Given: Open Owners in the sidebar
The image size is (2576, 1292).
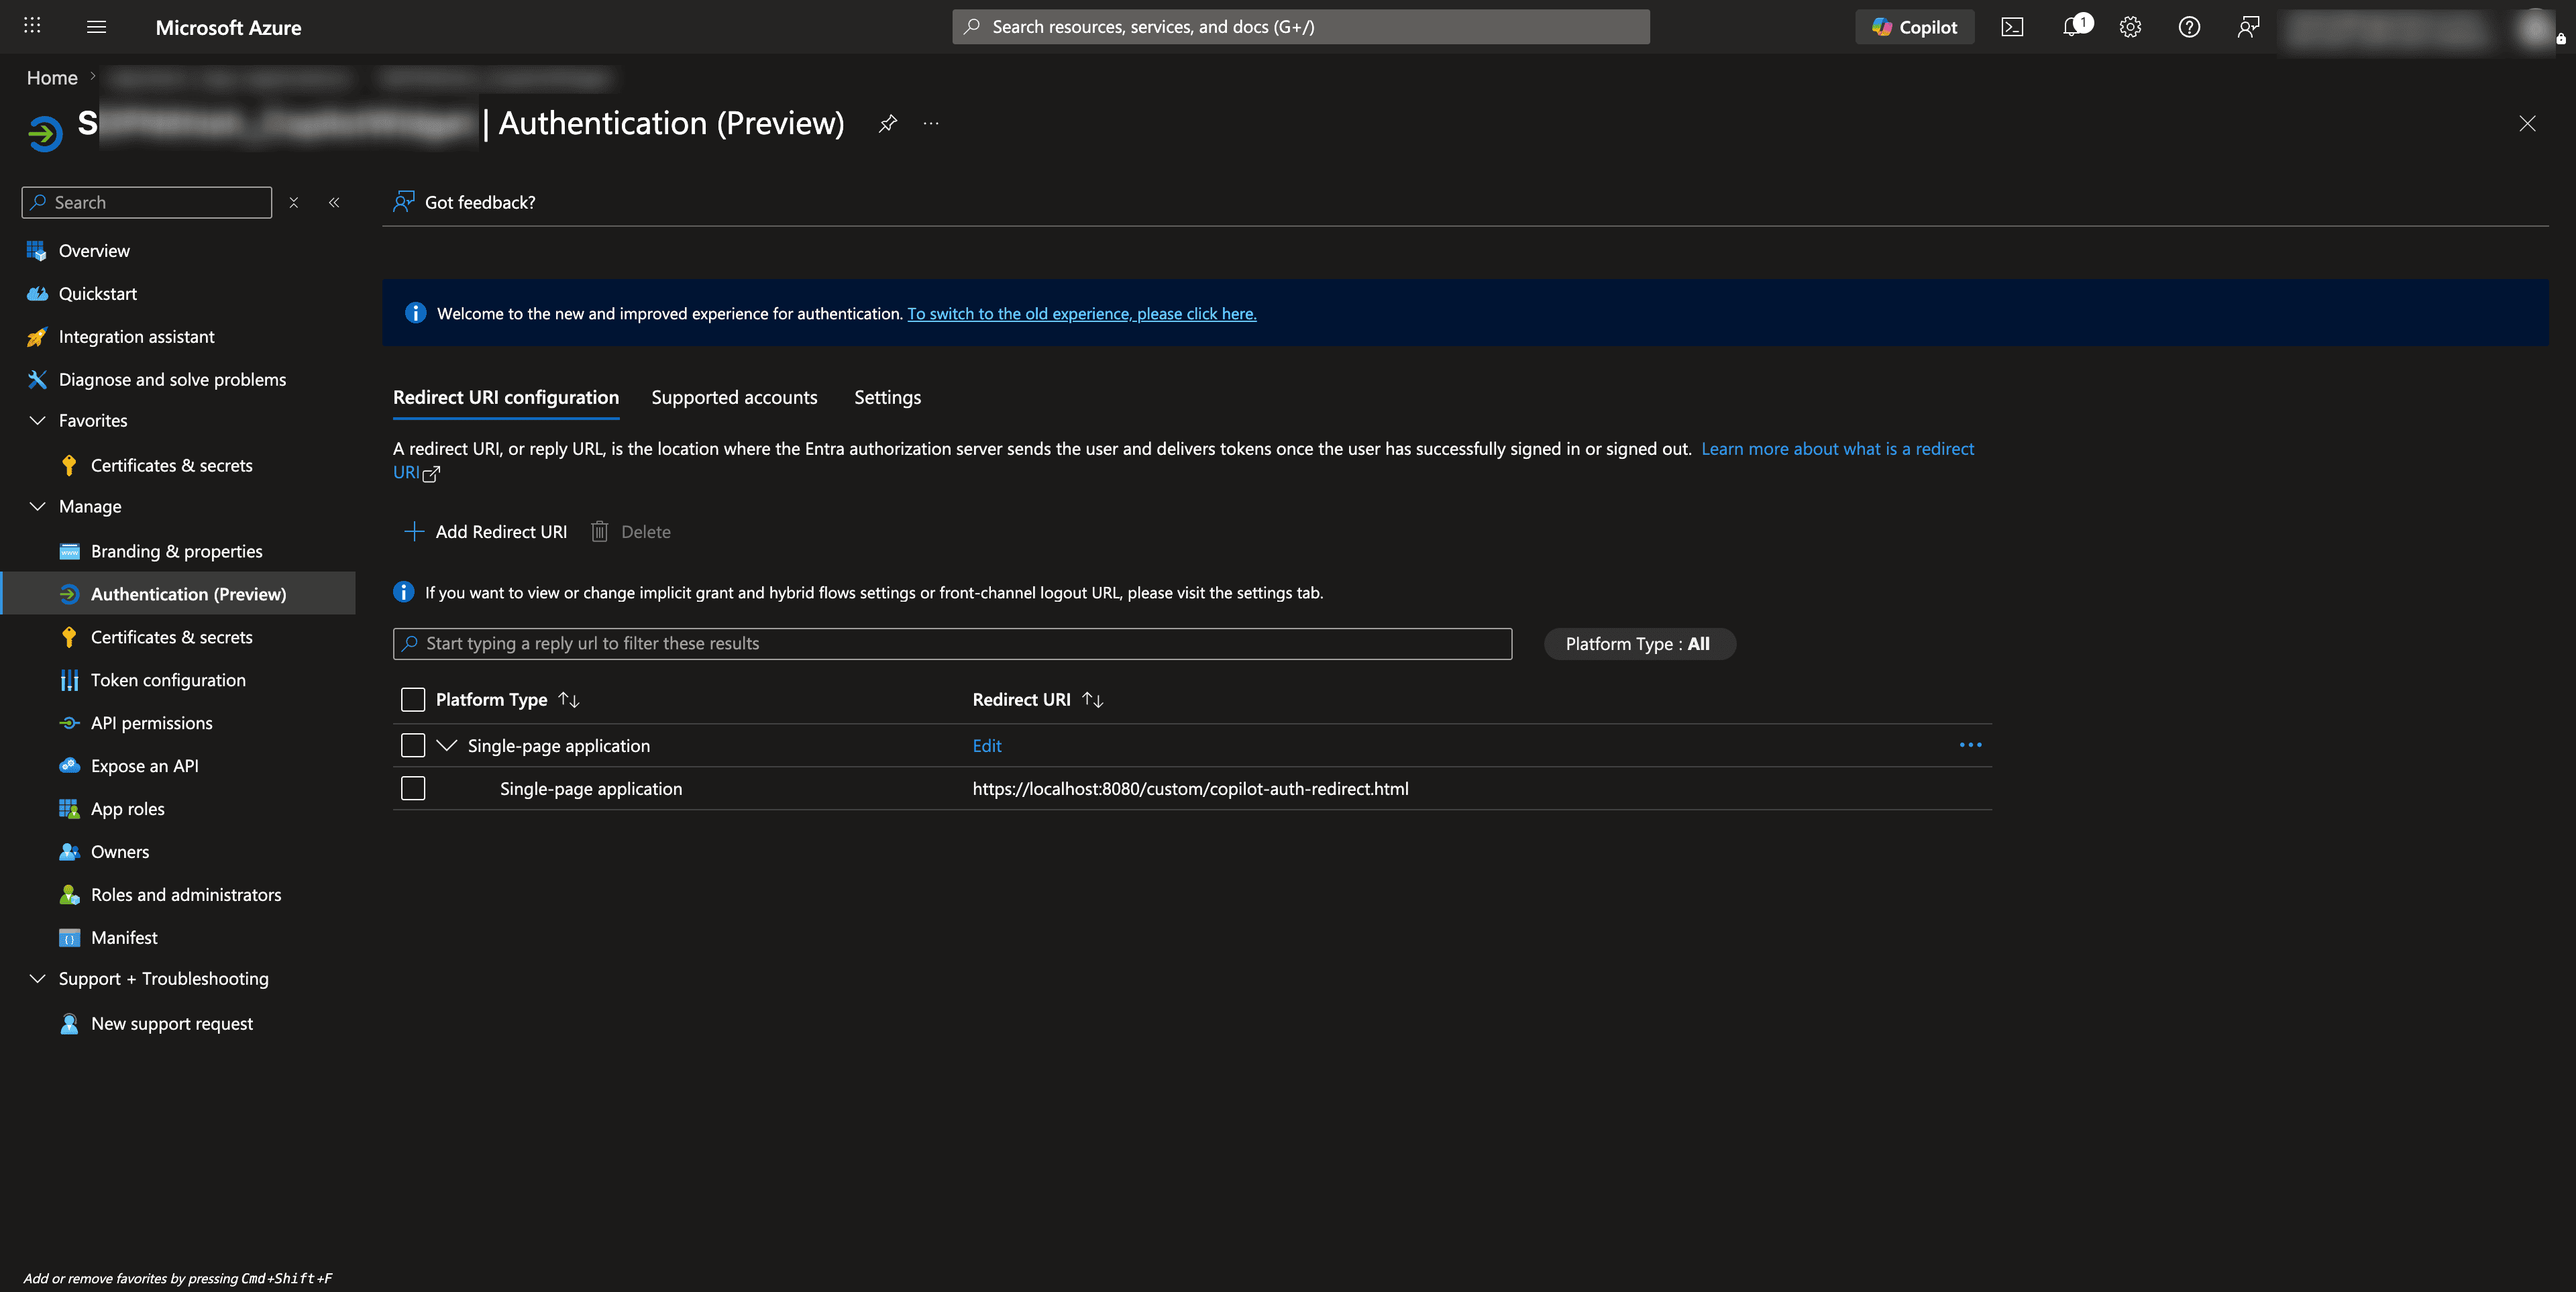Looking at the screenshot, I should [x=119, y=853].
